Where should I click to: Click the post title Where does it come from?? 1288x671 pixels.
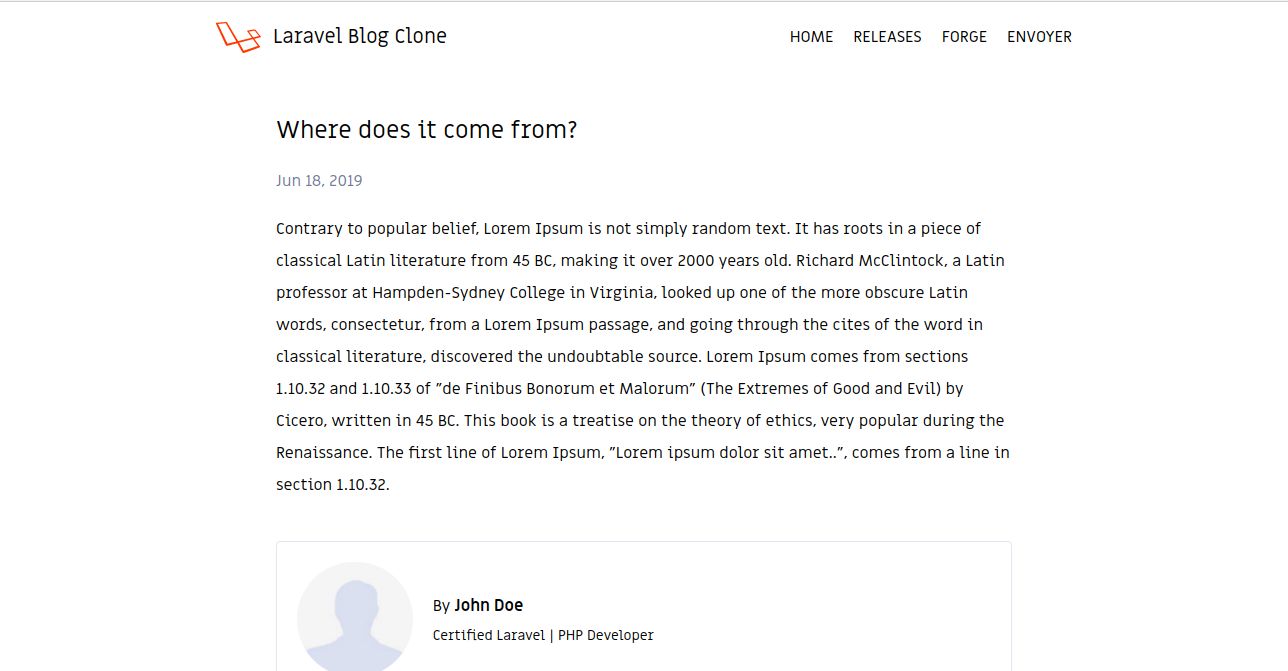(x=427, y=130)
